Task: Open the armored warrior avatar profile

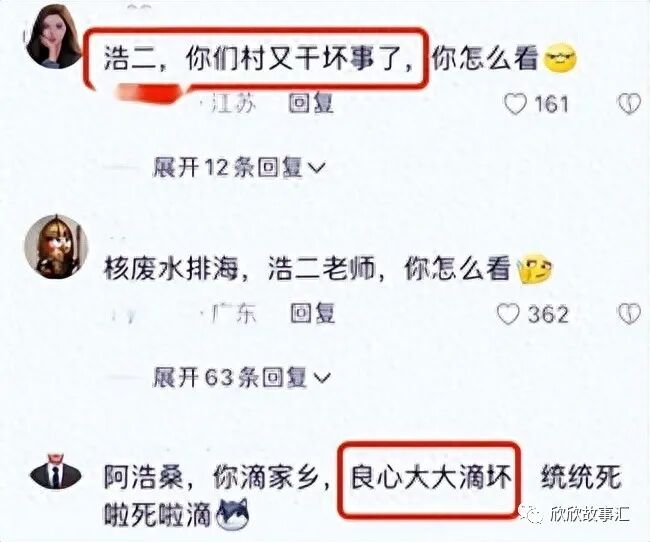Action: pyautogui.click(x=56, y=246)
